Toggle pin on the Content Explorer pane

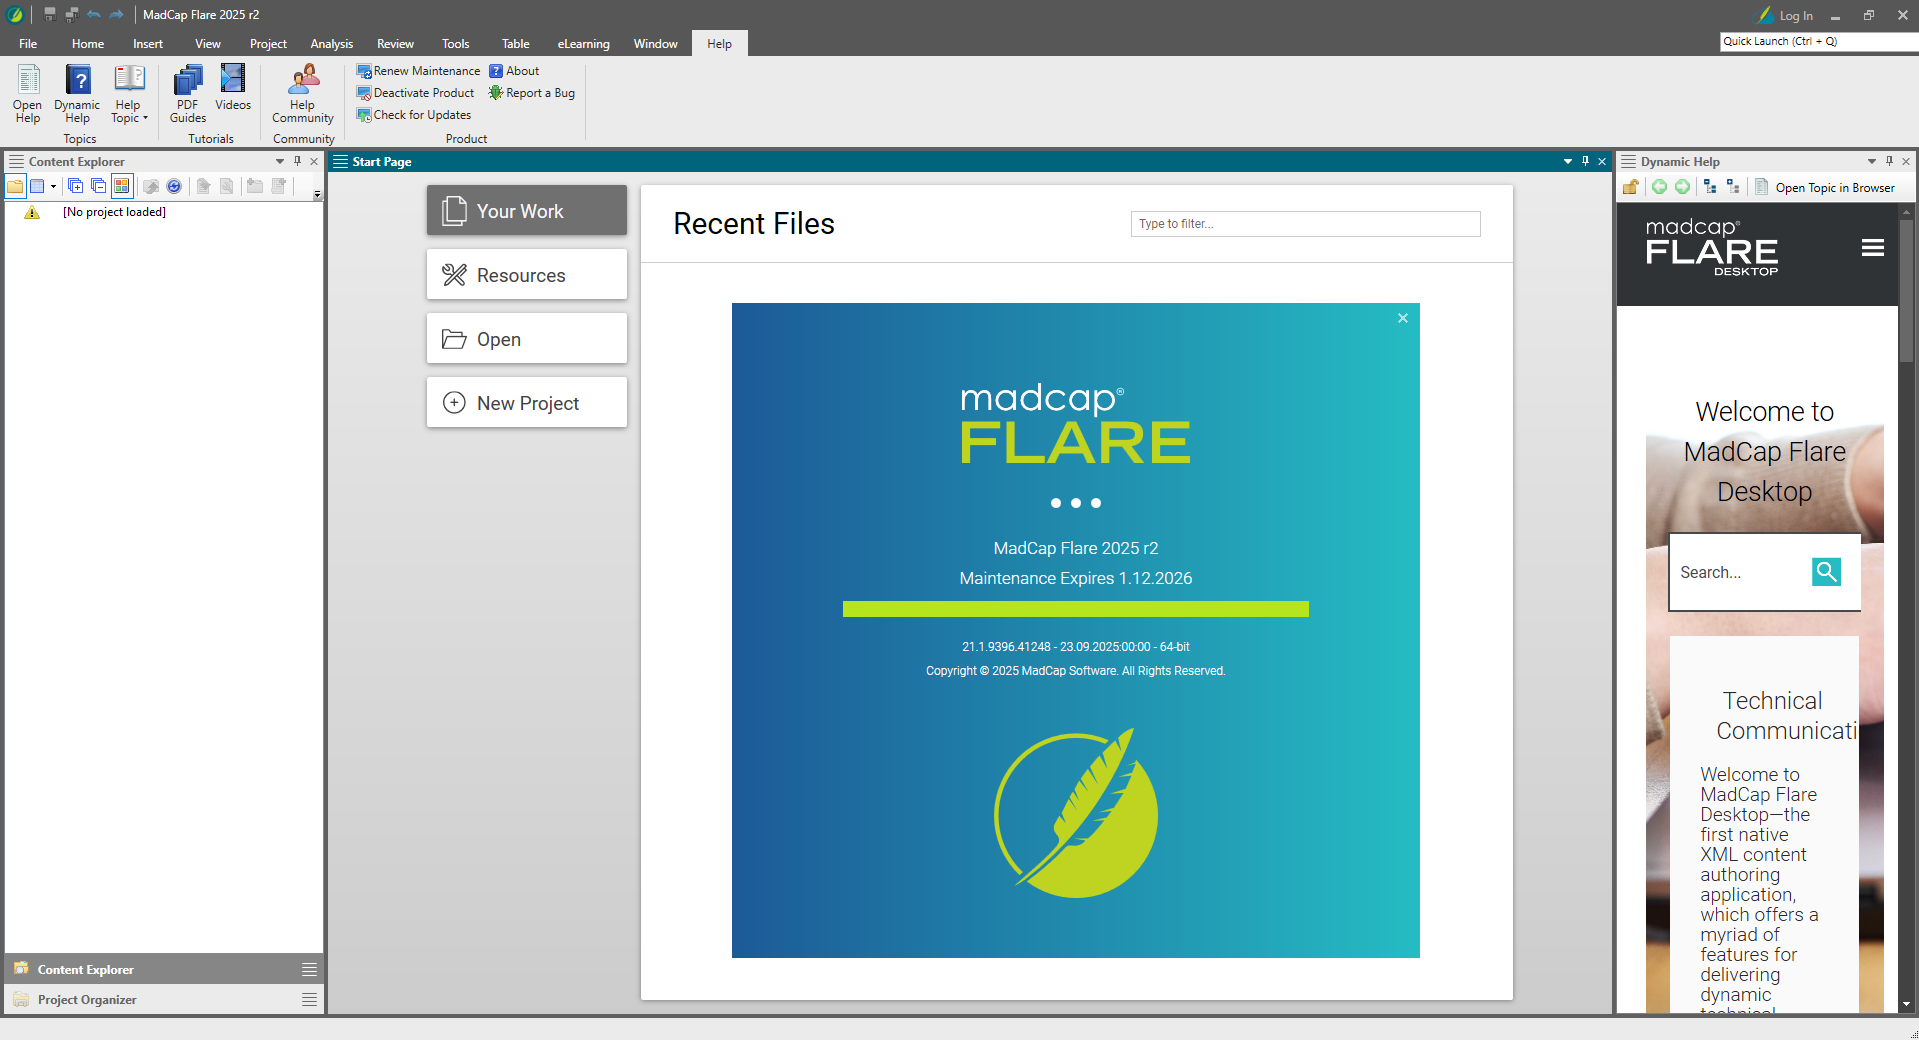tap(297, 161)
